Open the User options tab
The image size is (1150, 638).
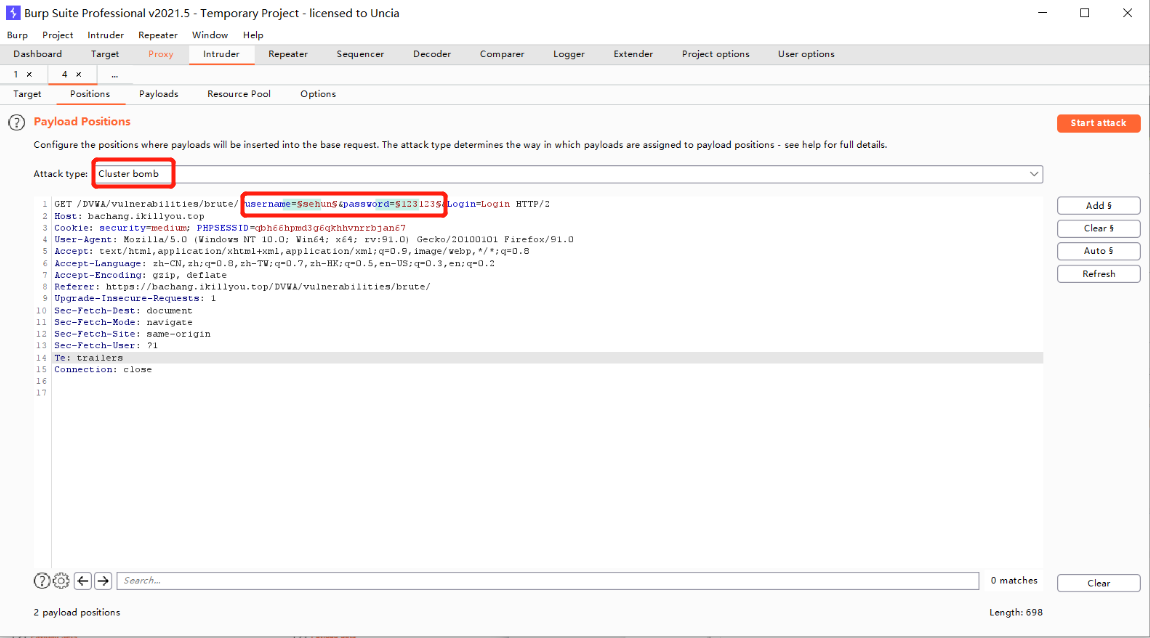pyautogui.click(x=806, y=54)
